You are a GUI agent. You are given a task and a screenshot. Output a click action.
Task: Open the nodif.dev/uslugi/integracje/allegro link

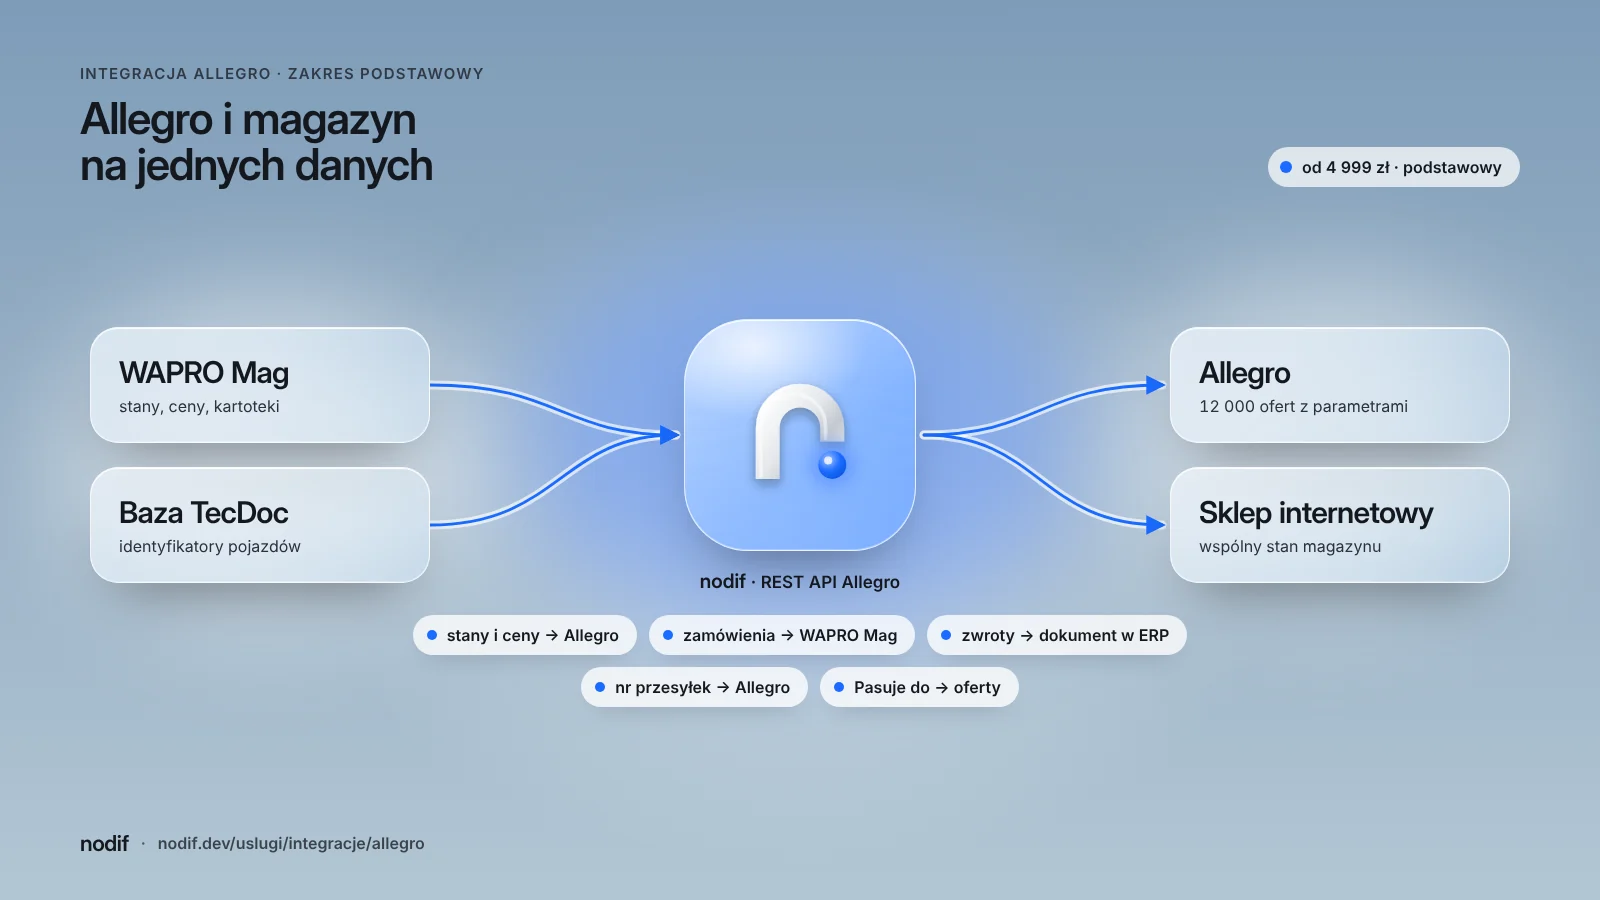(291, 843)
